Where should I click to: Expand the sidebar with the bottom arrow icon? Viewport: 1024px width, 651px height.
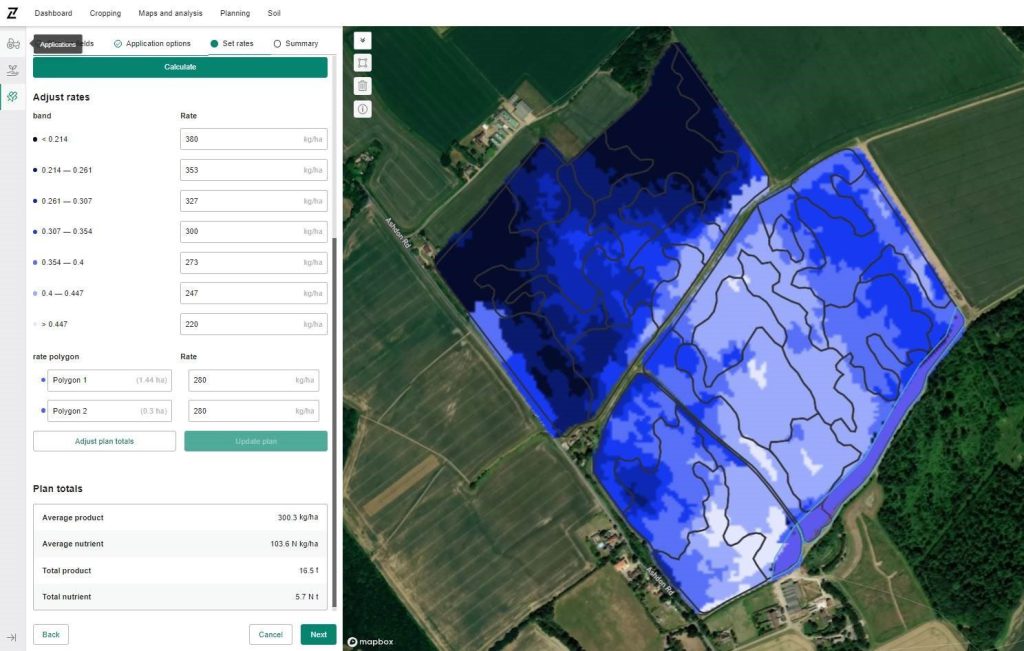tap(12, 637)
